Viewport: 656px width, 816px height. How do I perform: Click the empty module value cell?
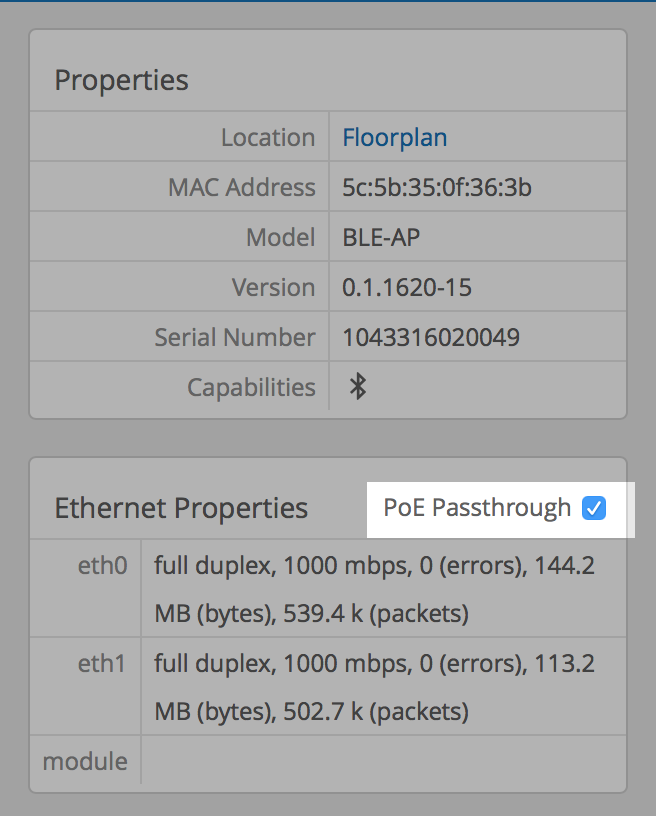pyautogui.click(x=383, y=761)
